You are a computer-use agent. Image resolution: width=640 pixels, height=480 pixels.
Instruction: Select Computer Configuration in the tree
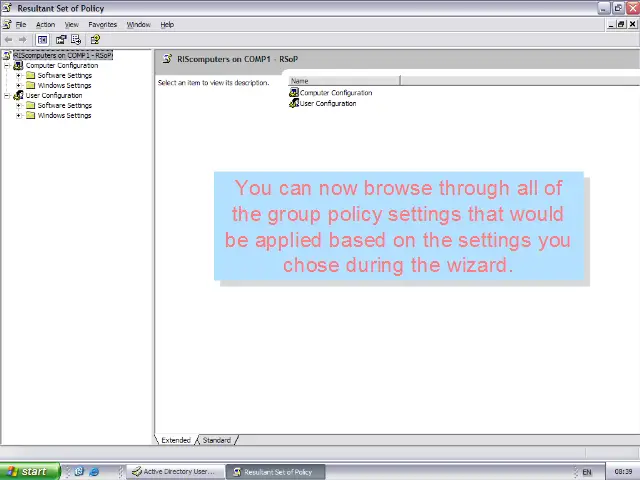62,65
